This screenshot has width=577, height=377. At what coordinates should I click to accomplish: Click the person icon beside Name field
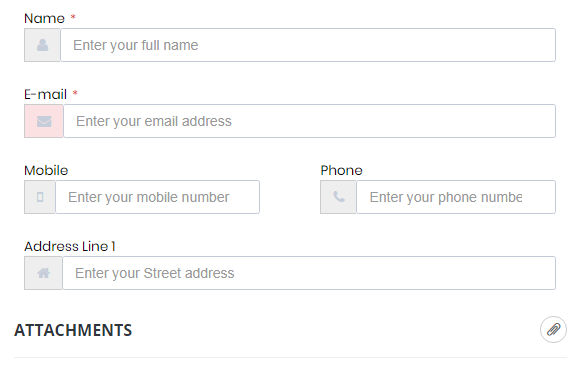click(42, 45)
